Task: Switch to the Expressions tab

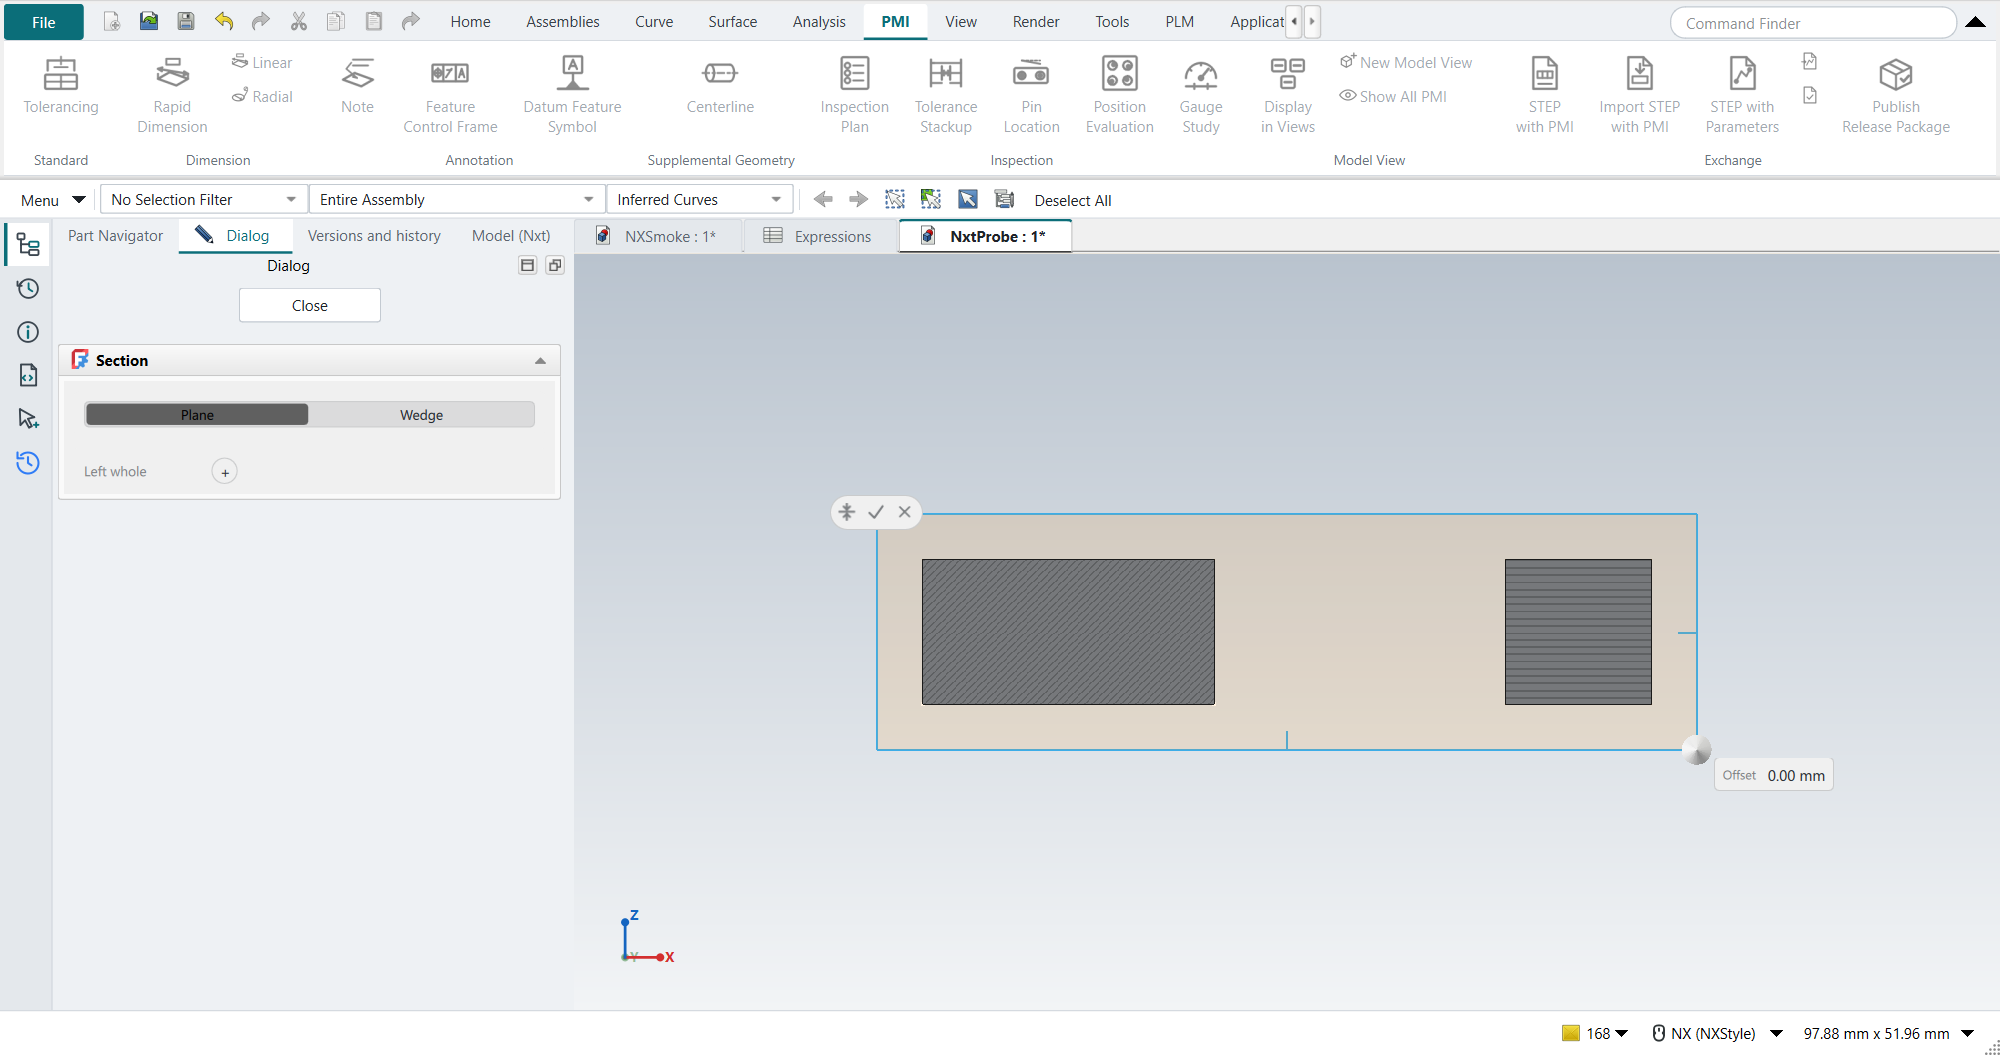Action: tap(819, 236)
